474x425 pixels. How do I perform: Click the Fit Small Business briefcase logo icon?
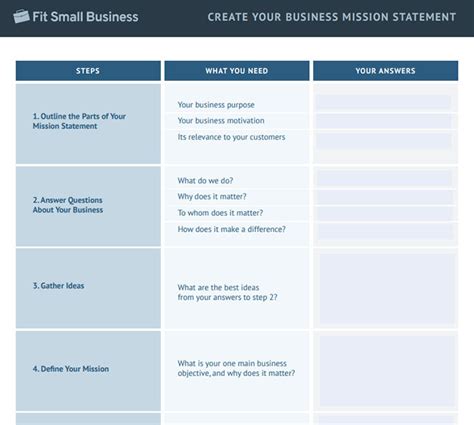click(x=21, y=16)
